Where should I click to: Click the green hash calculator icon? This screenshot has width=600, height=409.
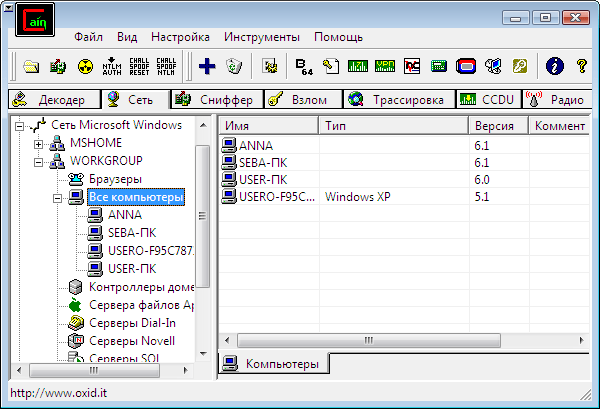click(439, 66)
